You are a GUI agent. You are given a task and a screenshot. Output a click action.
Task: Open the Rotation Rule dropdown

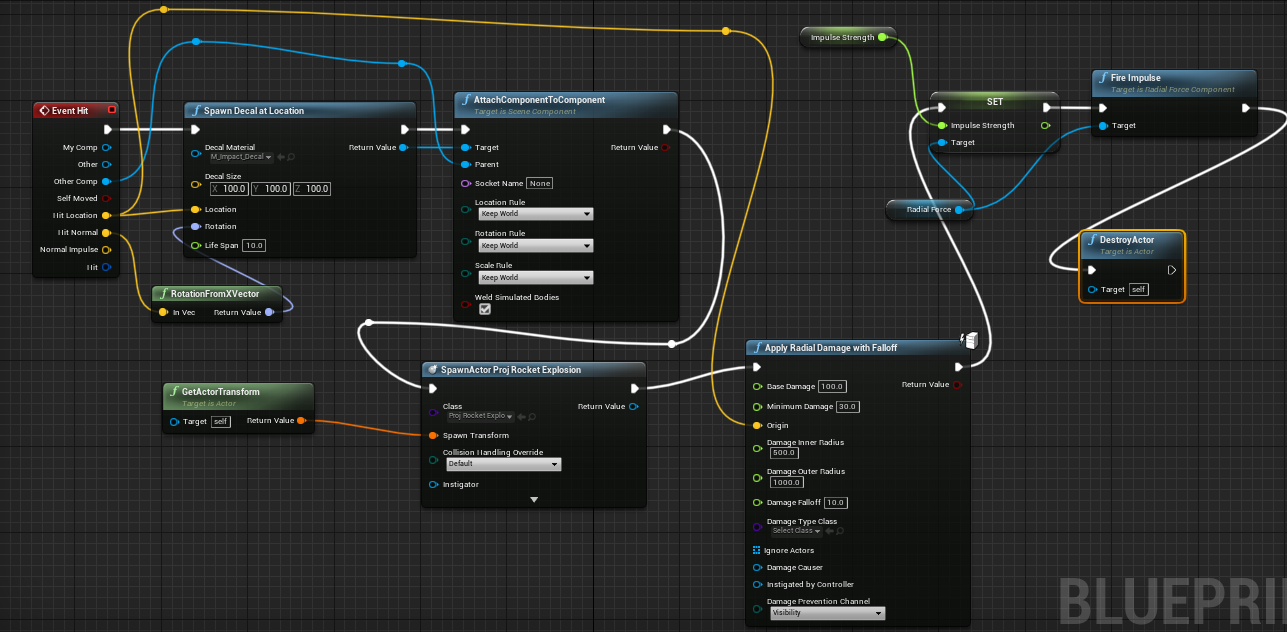coord(535,245)
